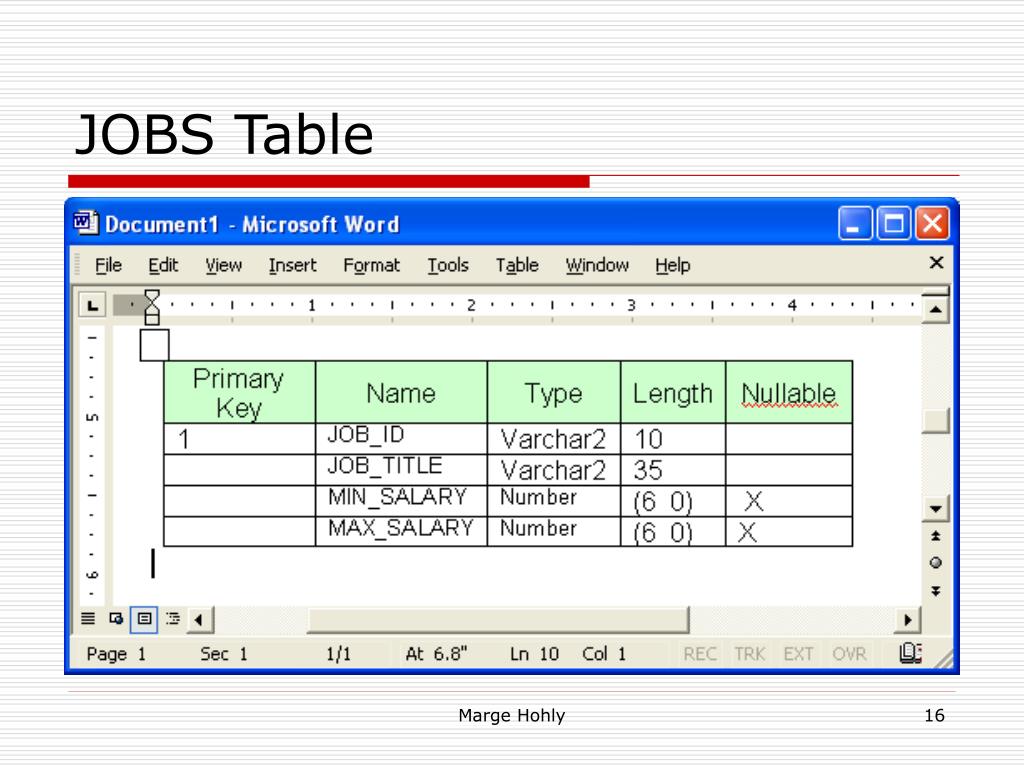Toggle EXT extend selection in status bar
The width and height of the screenshot is (1024, 768).
click(x=798, y=654)
